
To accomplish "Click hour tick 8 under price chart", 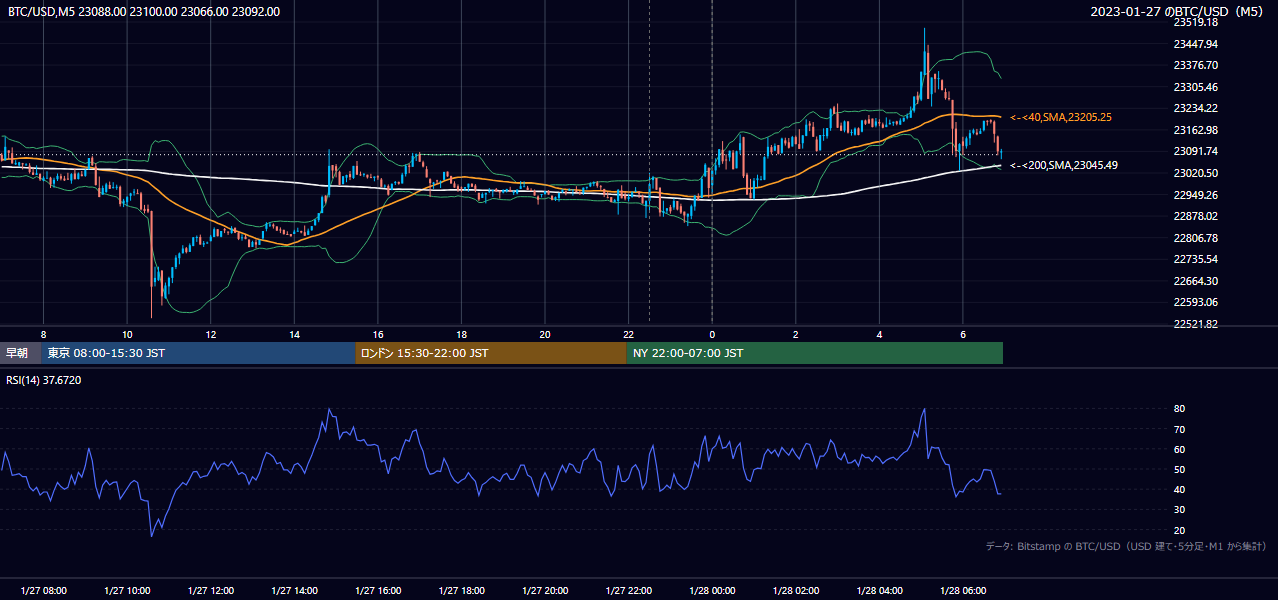I will click(43, 334).
